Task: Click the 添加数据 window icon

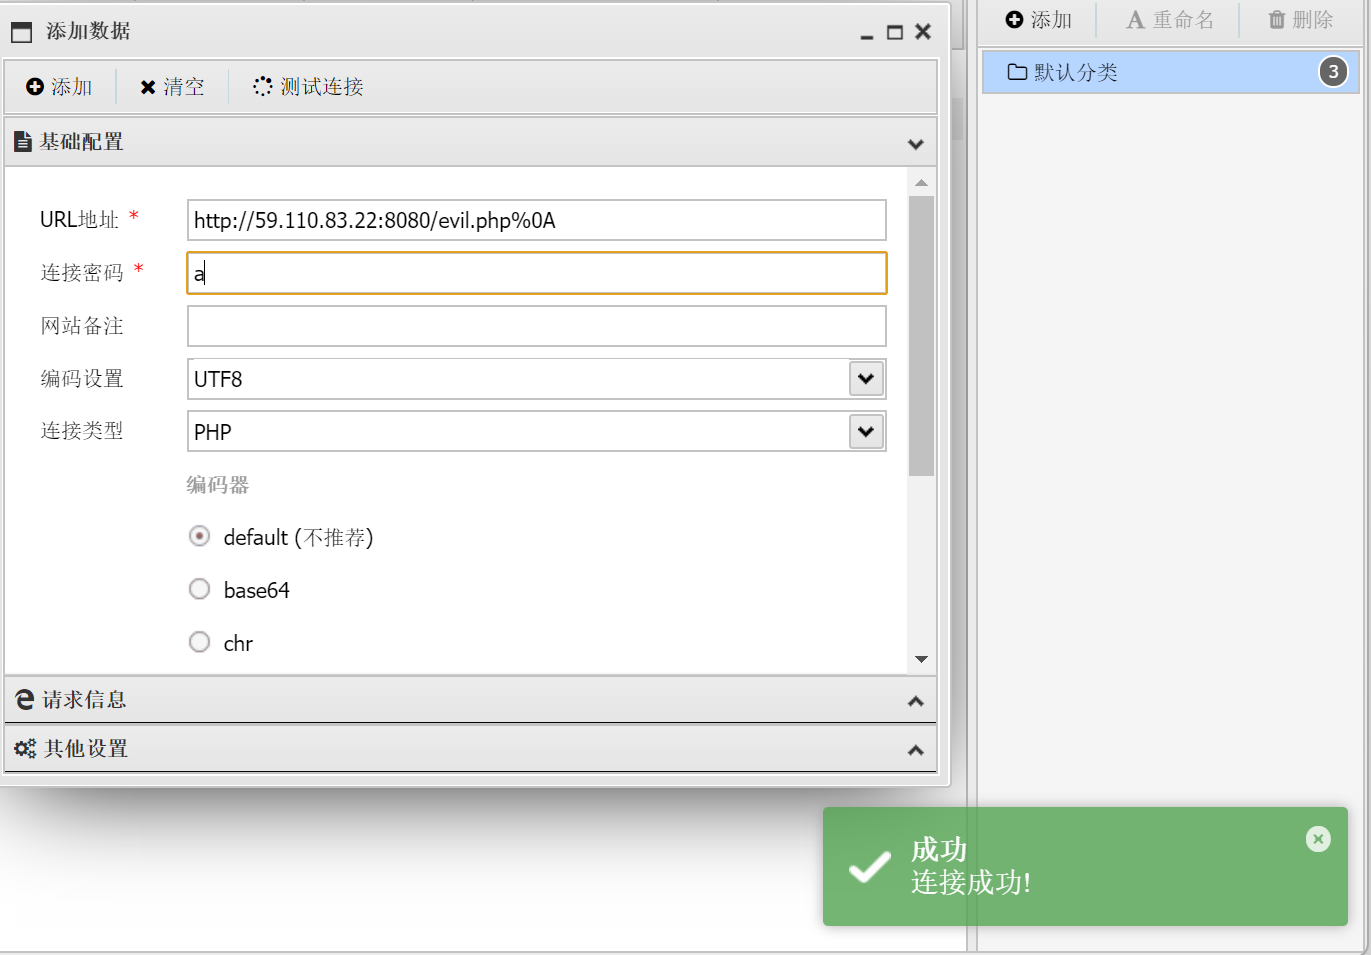Action: 21,32
